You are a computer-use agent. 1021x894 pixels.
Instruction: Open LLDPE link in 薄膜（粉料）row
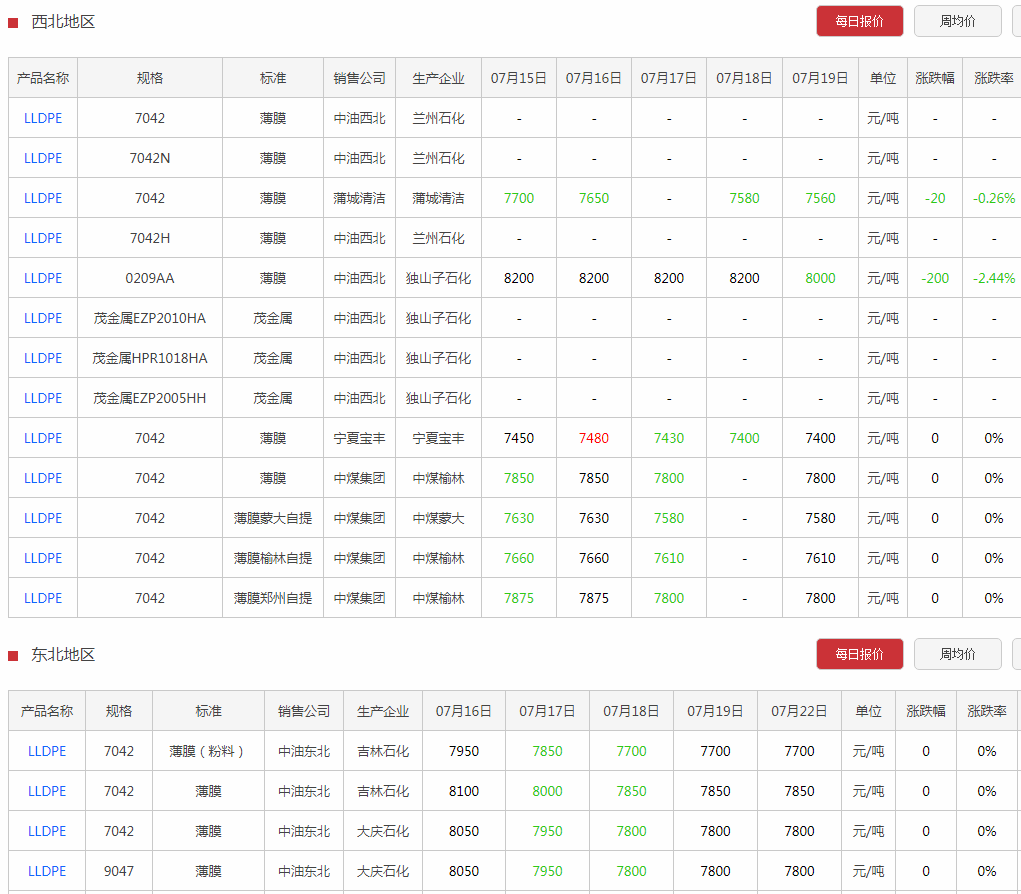(47, 751)
